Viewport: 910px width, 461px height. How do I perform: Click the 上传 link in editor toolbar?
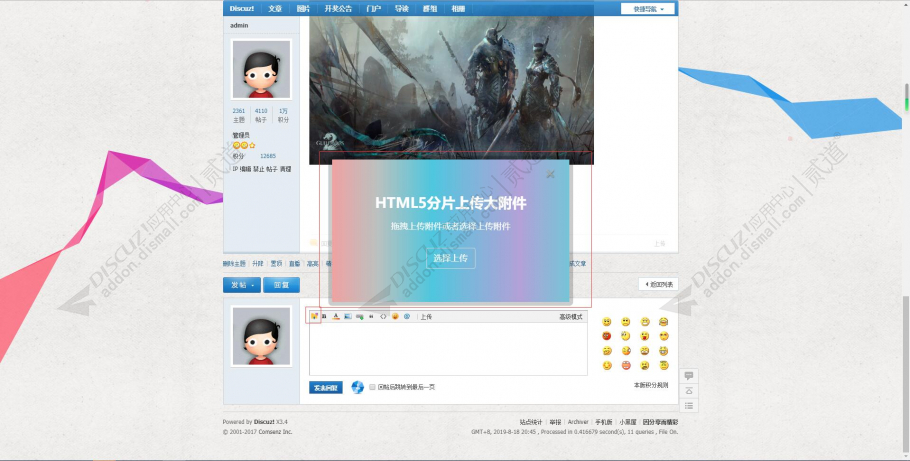click(x=426, y=317)
